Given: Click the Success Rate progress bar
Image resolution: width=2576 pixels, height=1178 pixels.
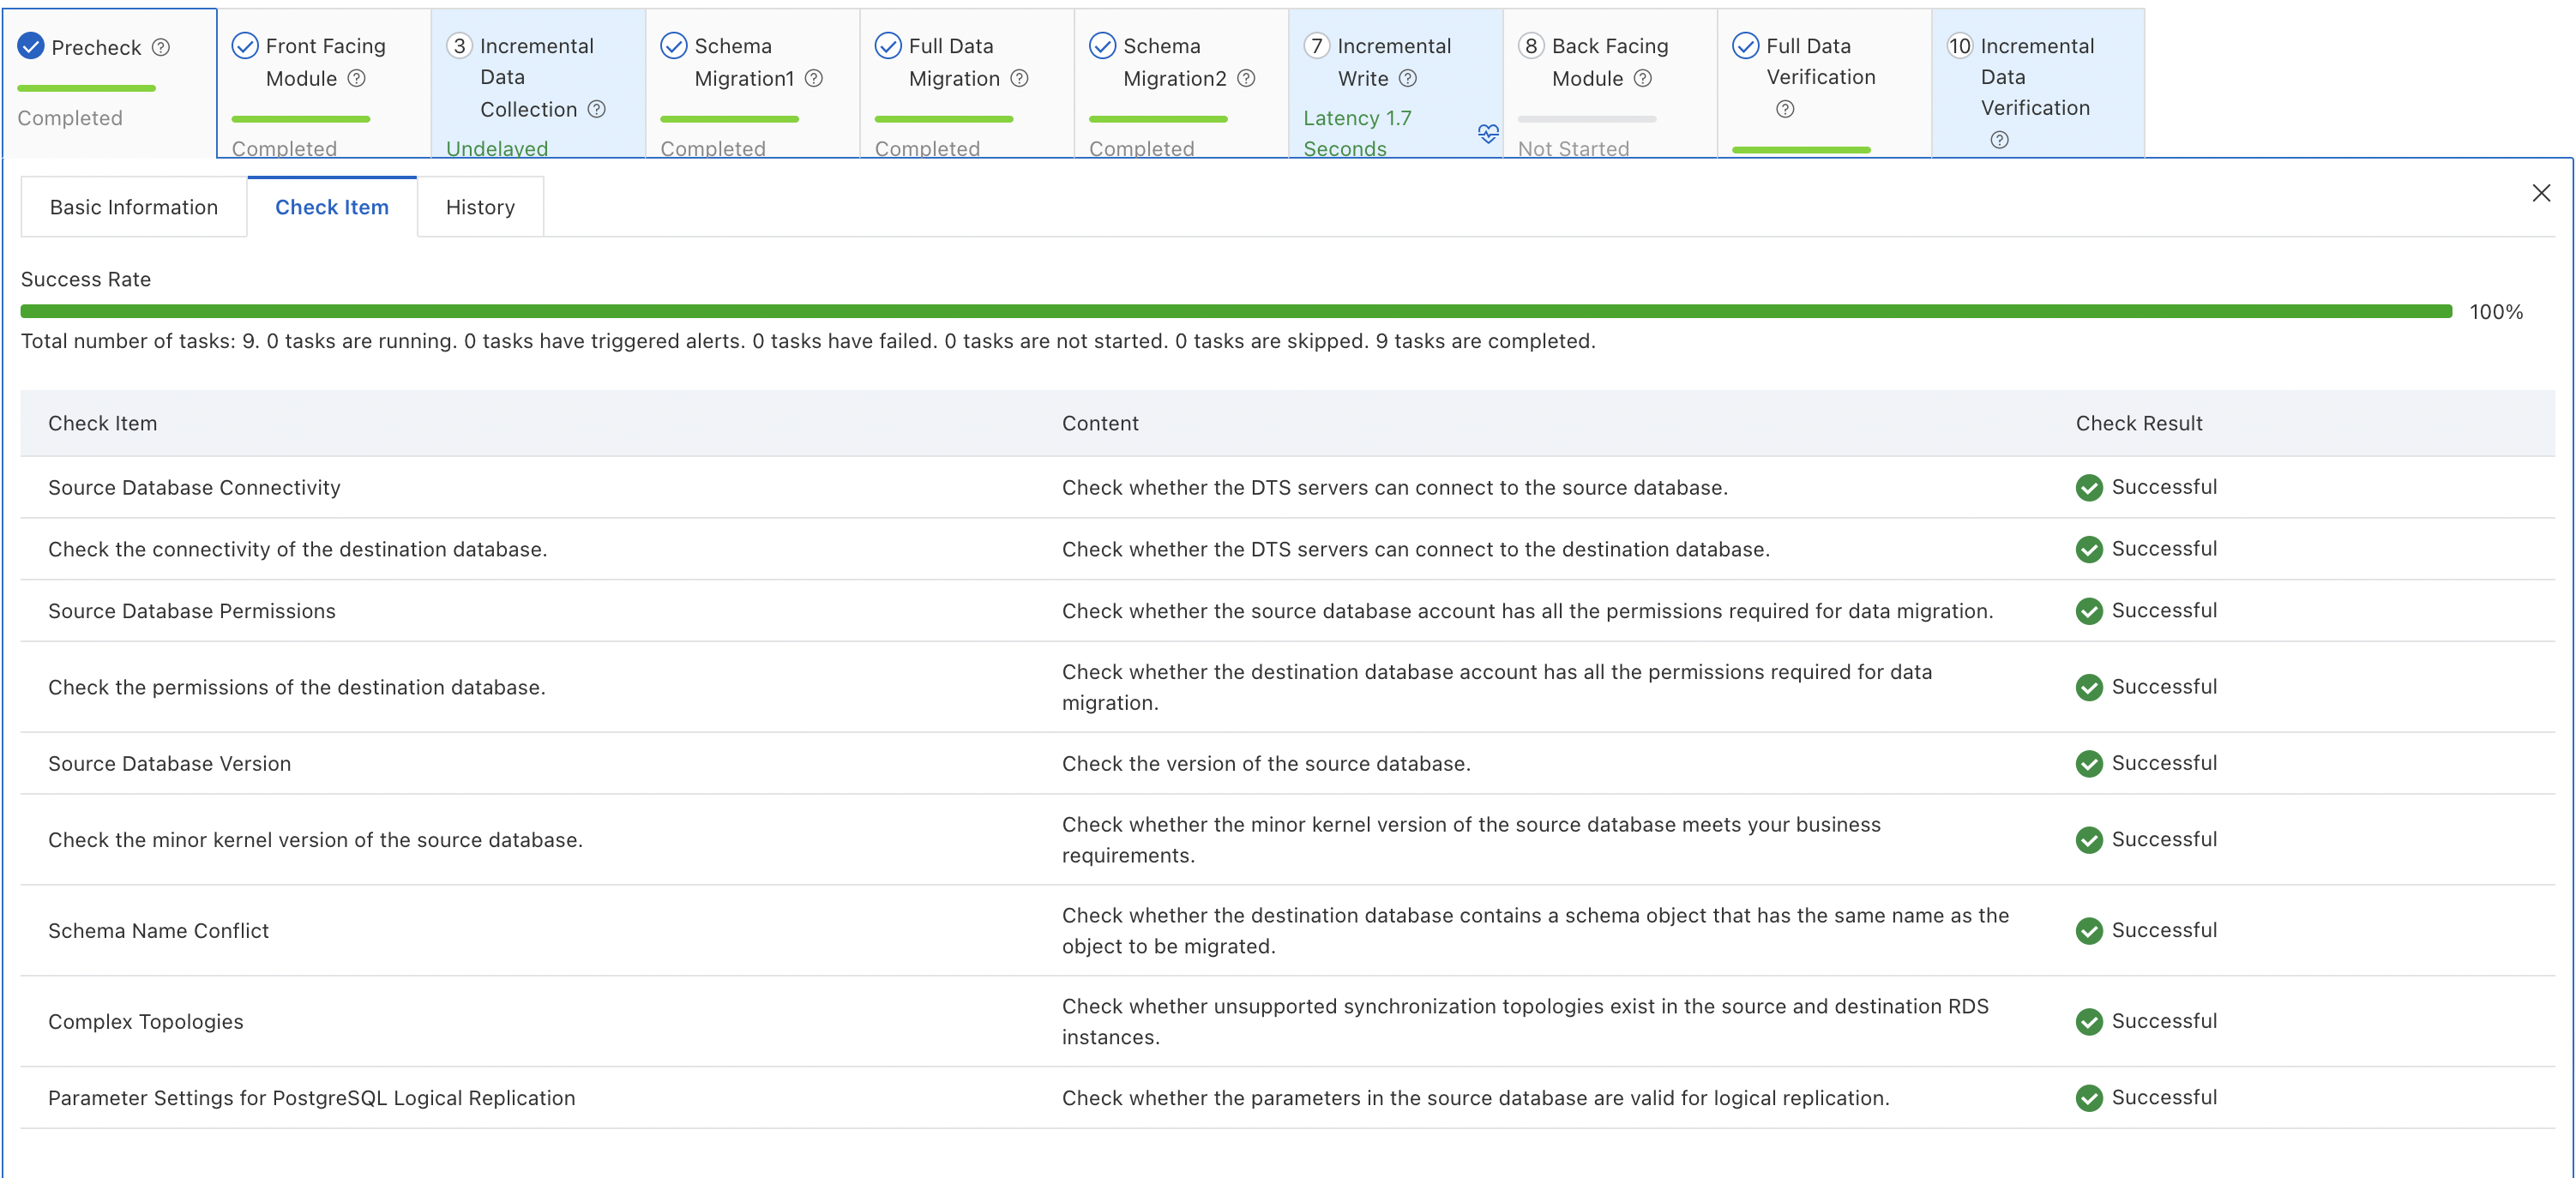Looking at the screenshot, I should tap(1236, 312).
